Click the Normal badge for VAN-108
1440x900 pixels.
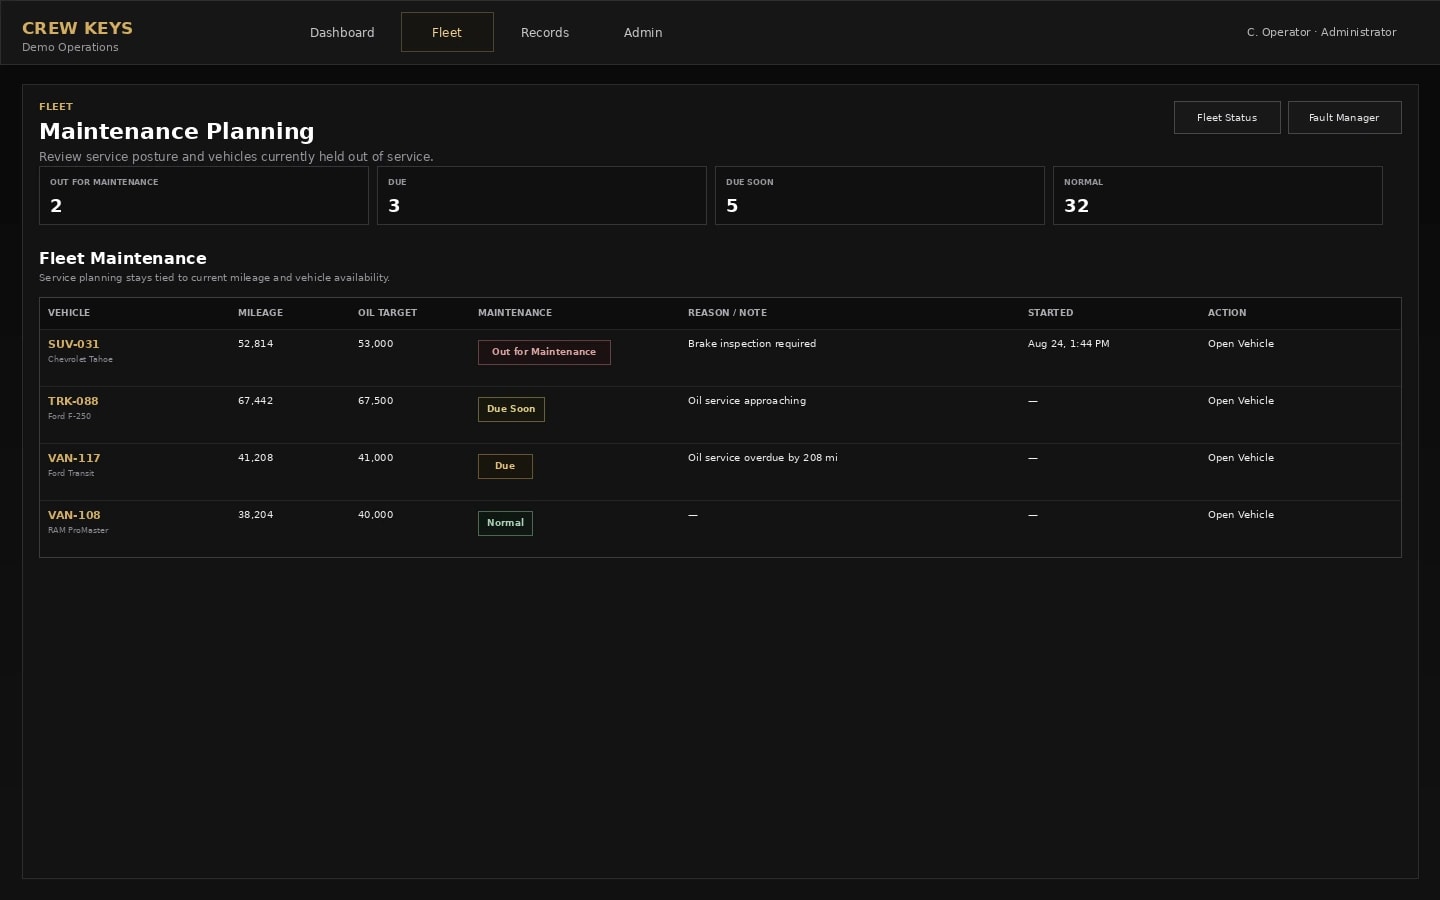coord(505,523)
